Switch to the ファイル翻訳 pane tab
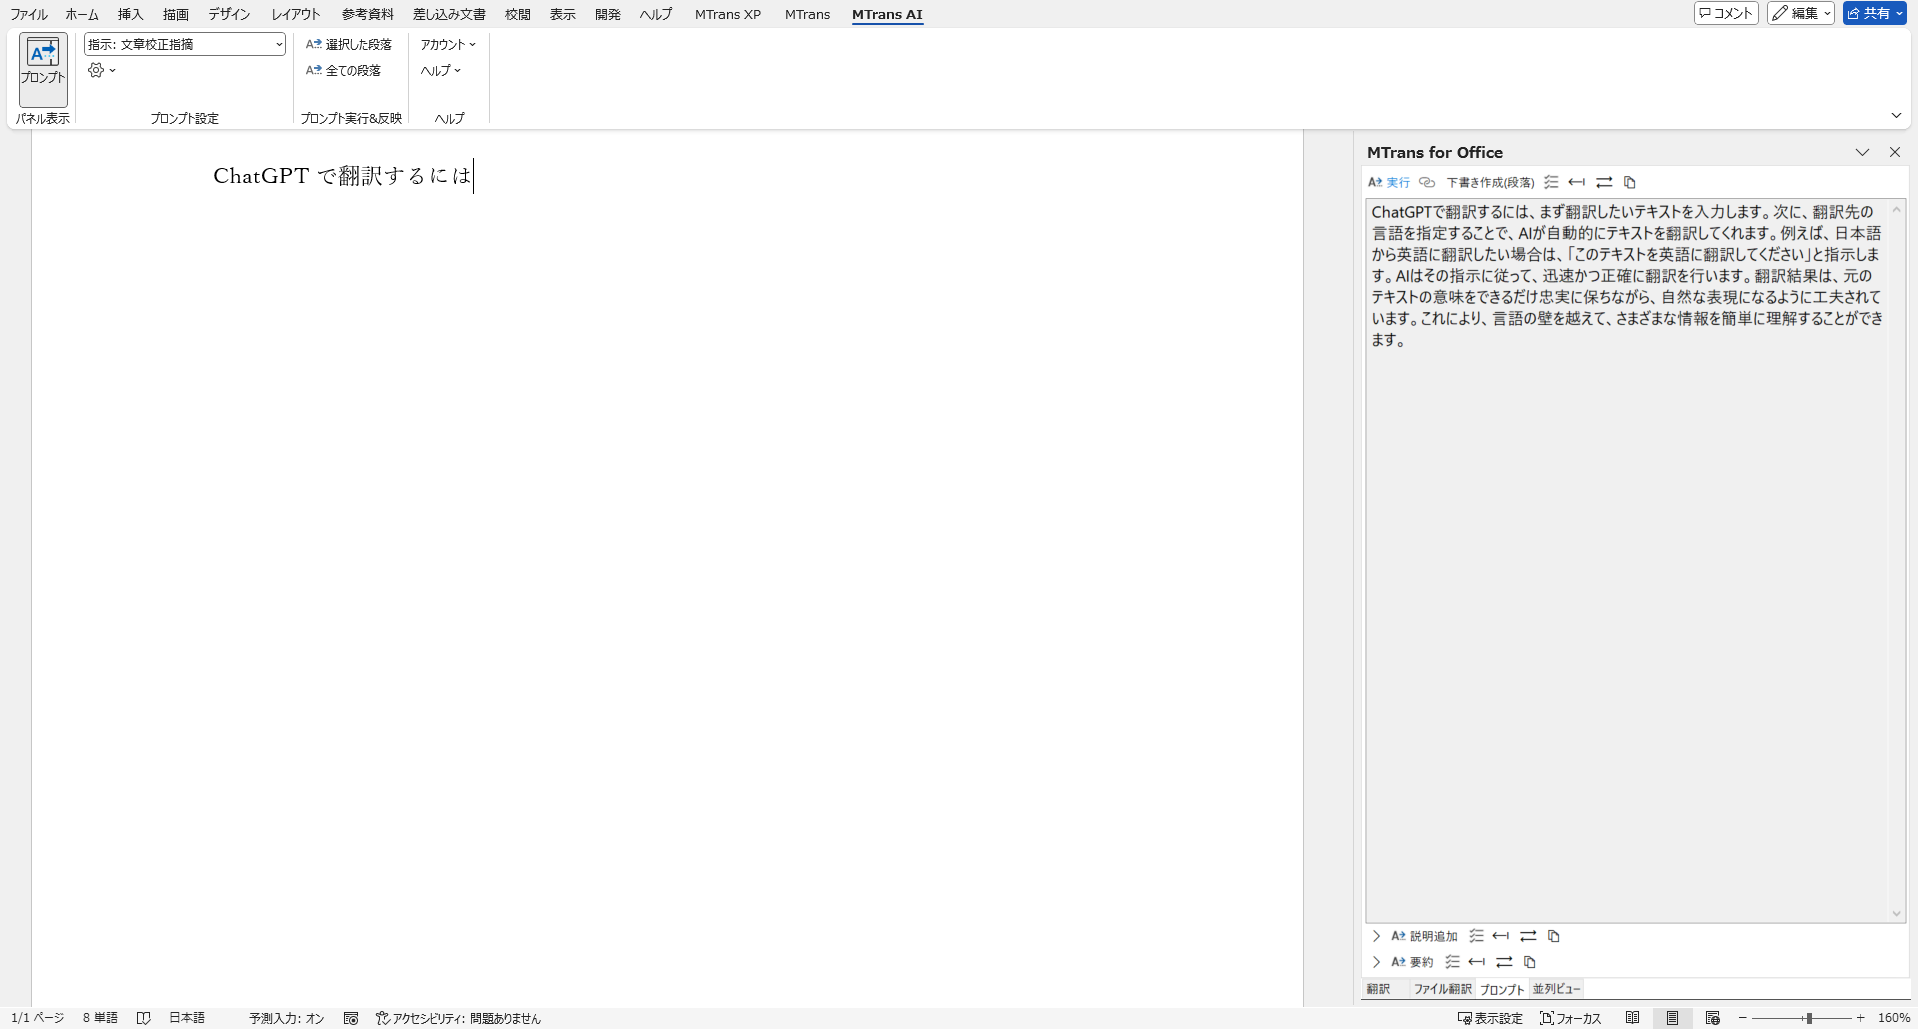The height and width of the screenshot is (1029, 1918). click(1442, 989)
